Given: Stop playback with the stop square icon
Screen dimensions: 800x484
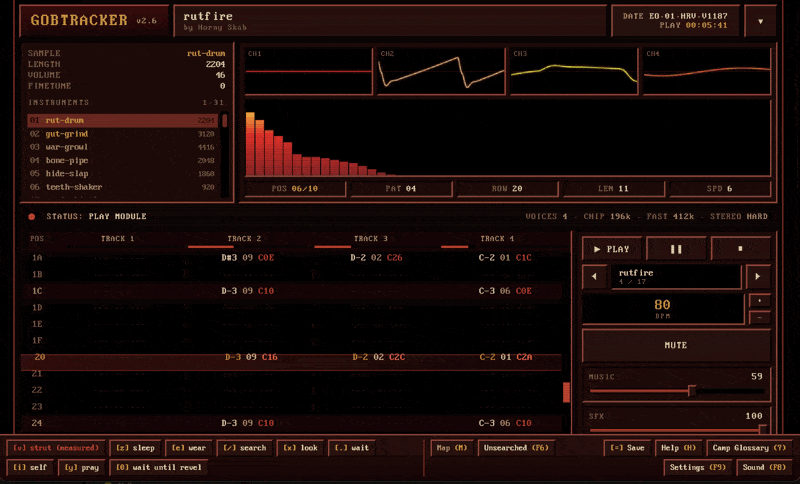Looking at the screenshot, I should (x=740, y=249).
